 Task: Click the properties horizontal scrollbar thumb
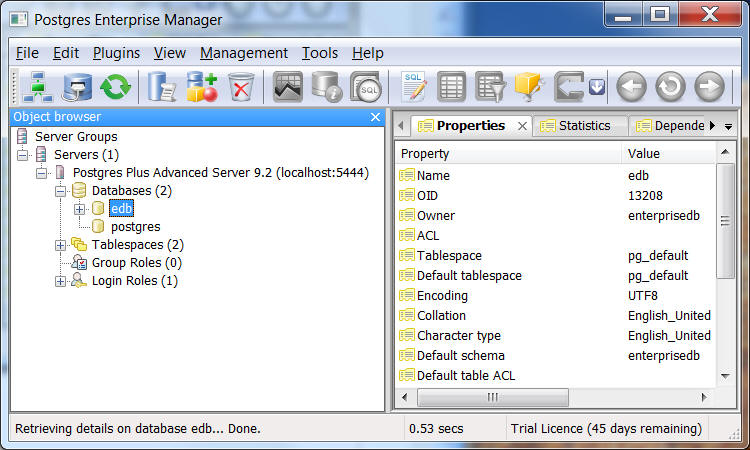coord(493,397)
